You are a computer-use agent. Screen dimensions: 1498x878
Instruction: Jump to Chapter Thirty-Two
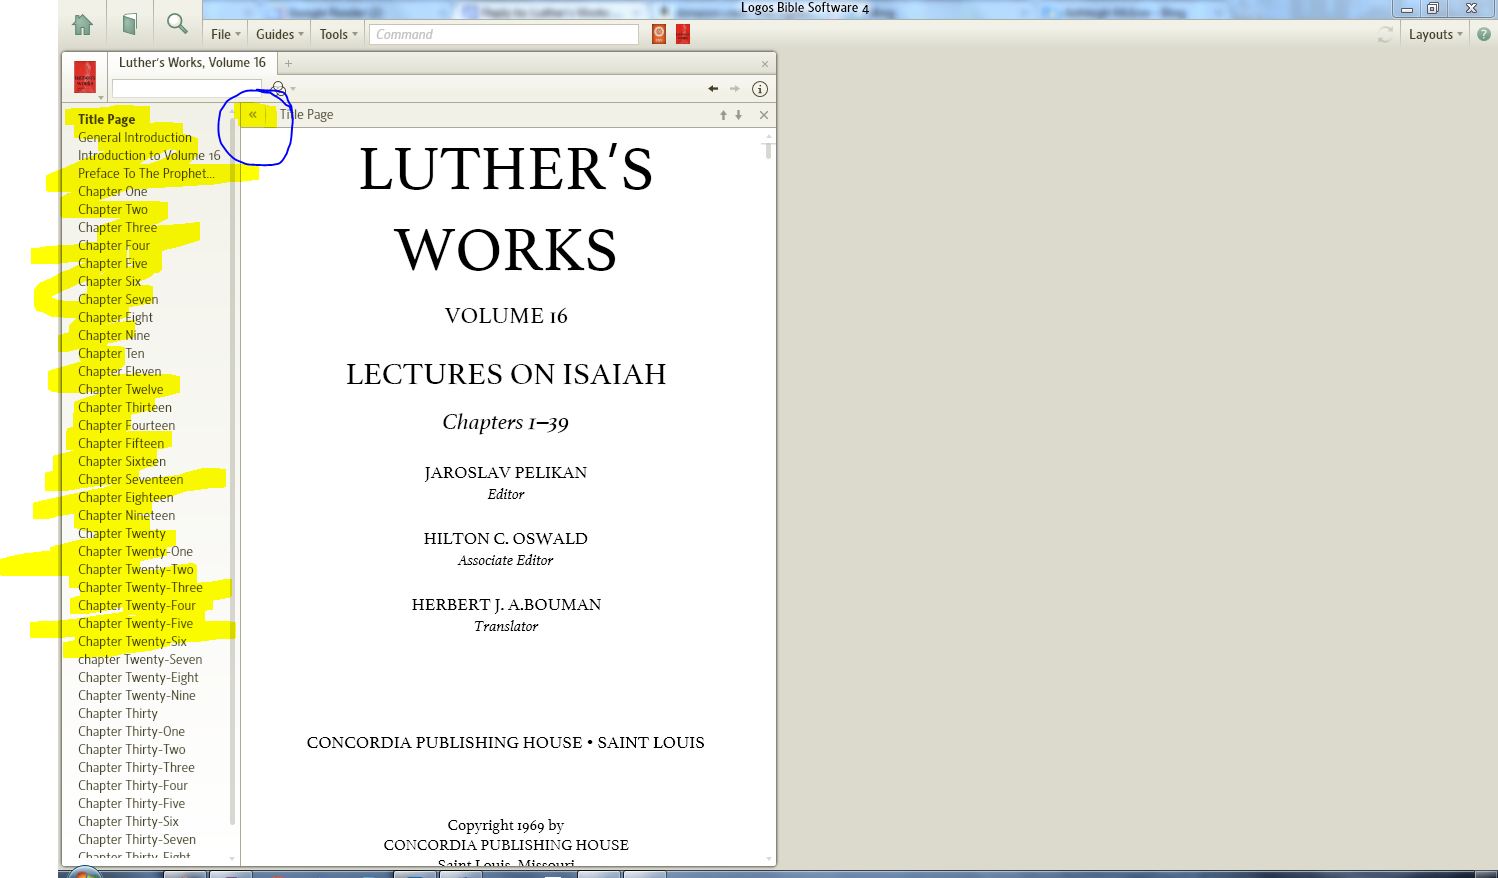(x=132, y=749)
